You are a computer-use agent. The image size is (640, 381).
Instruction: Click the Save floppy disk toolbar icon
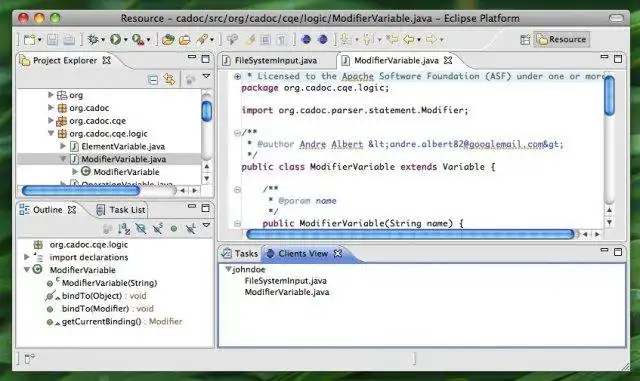[52, 40]
